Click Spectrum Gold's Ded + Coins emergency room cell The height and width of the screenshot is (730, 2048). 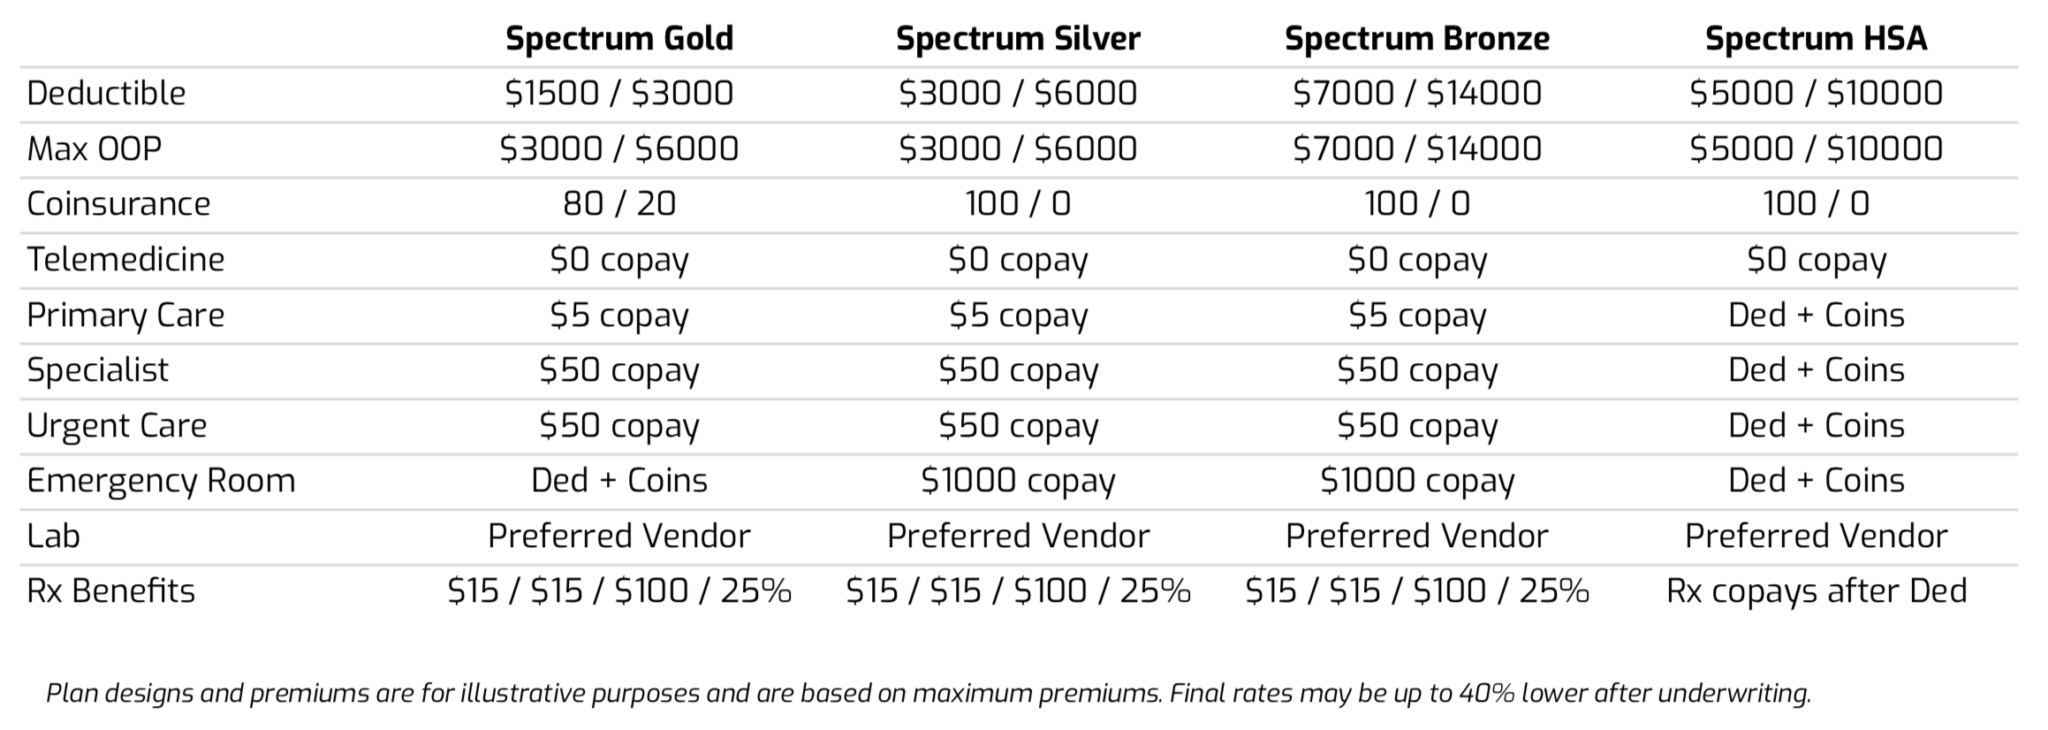pos(619,481)
